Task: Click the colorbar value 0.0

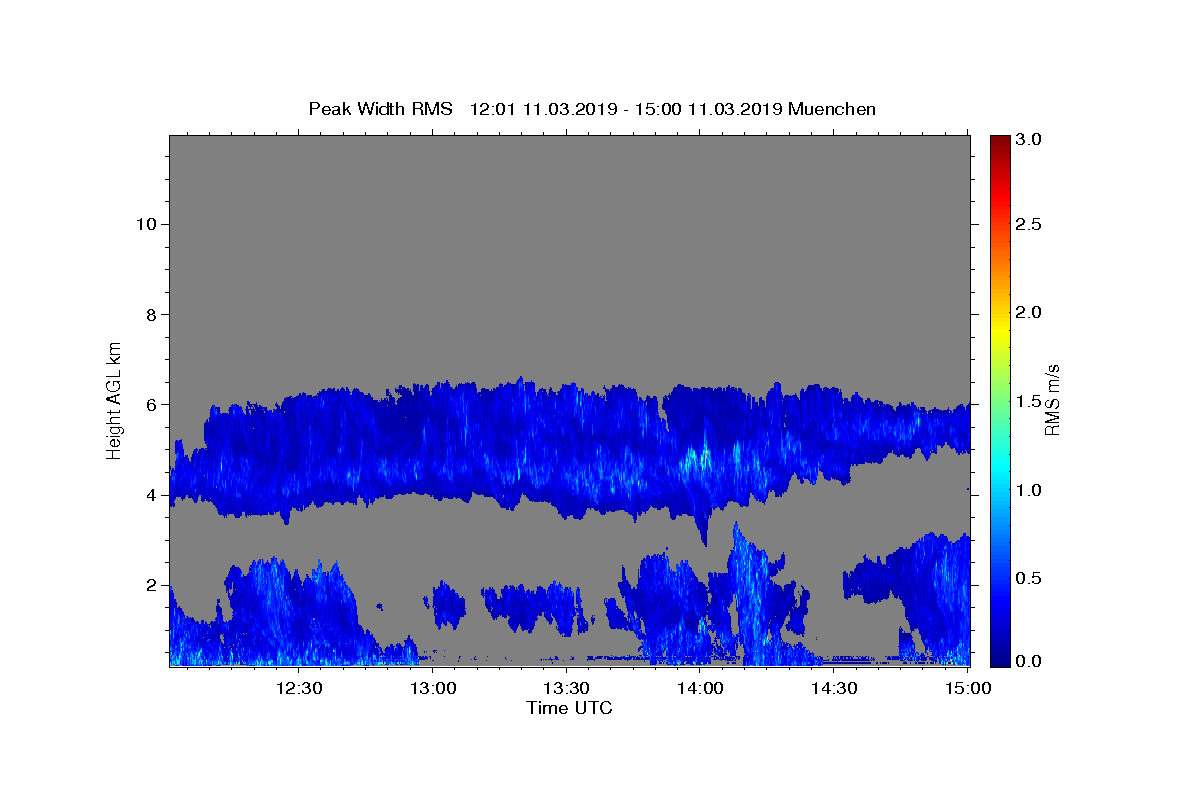Action: pyautogui.click(x=1029, y=661)
